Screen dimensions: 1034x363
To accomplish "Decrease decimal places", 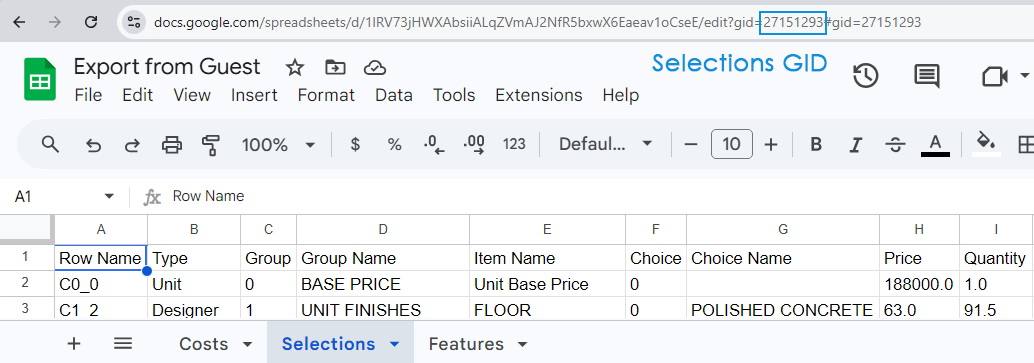I will pos(435,144).
